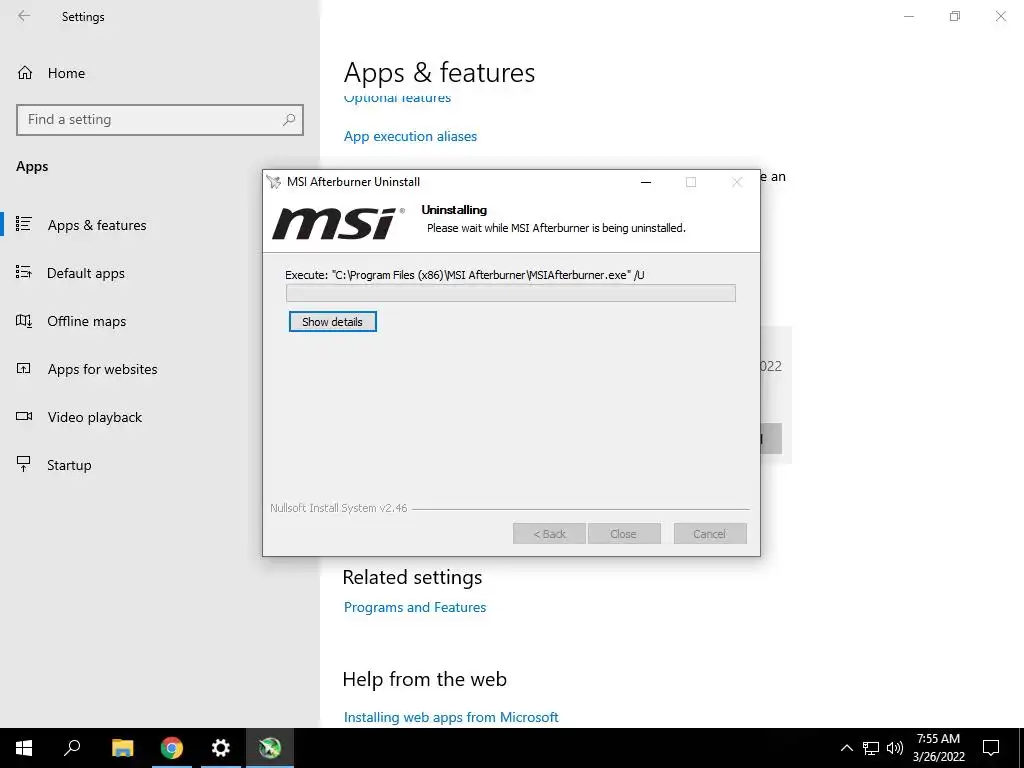Click the MSI Afterburner title bar plane icon
The height and width of the screenshot is (768, 1024).
coord(274,182)
